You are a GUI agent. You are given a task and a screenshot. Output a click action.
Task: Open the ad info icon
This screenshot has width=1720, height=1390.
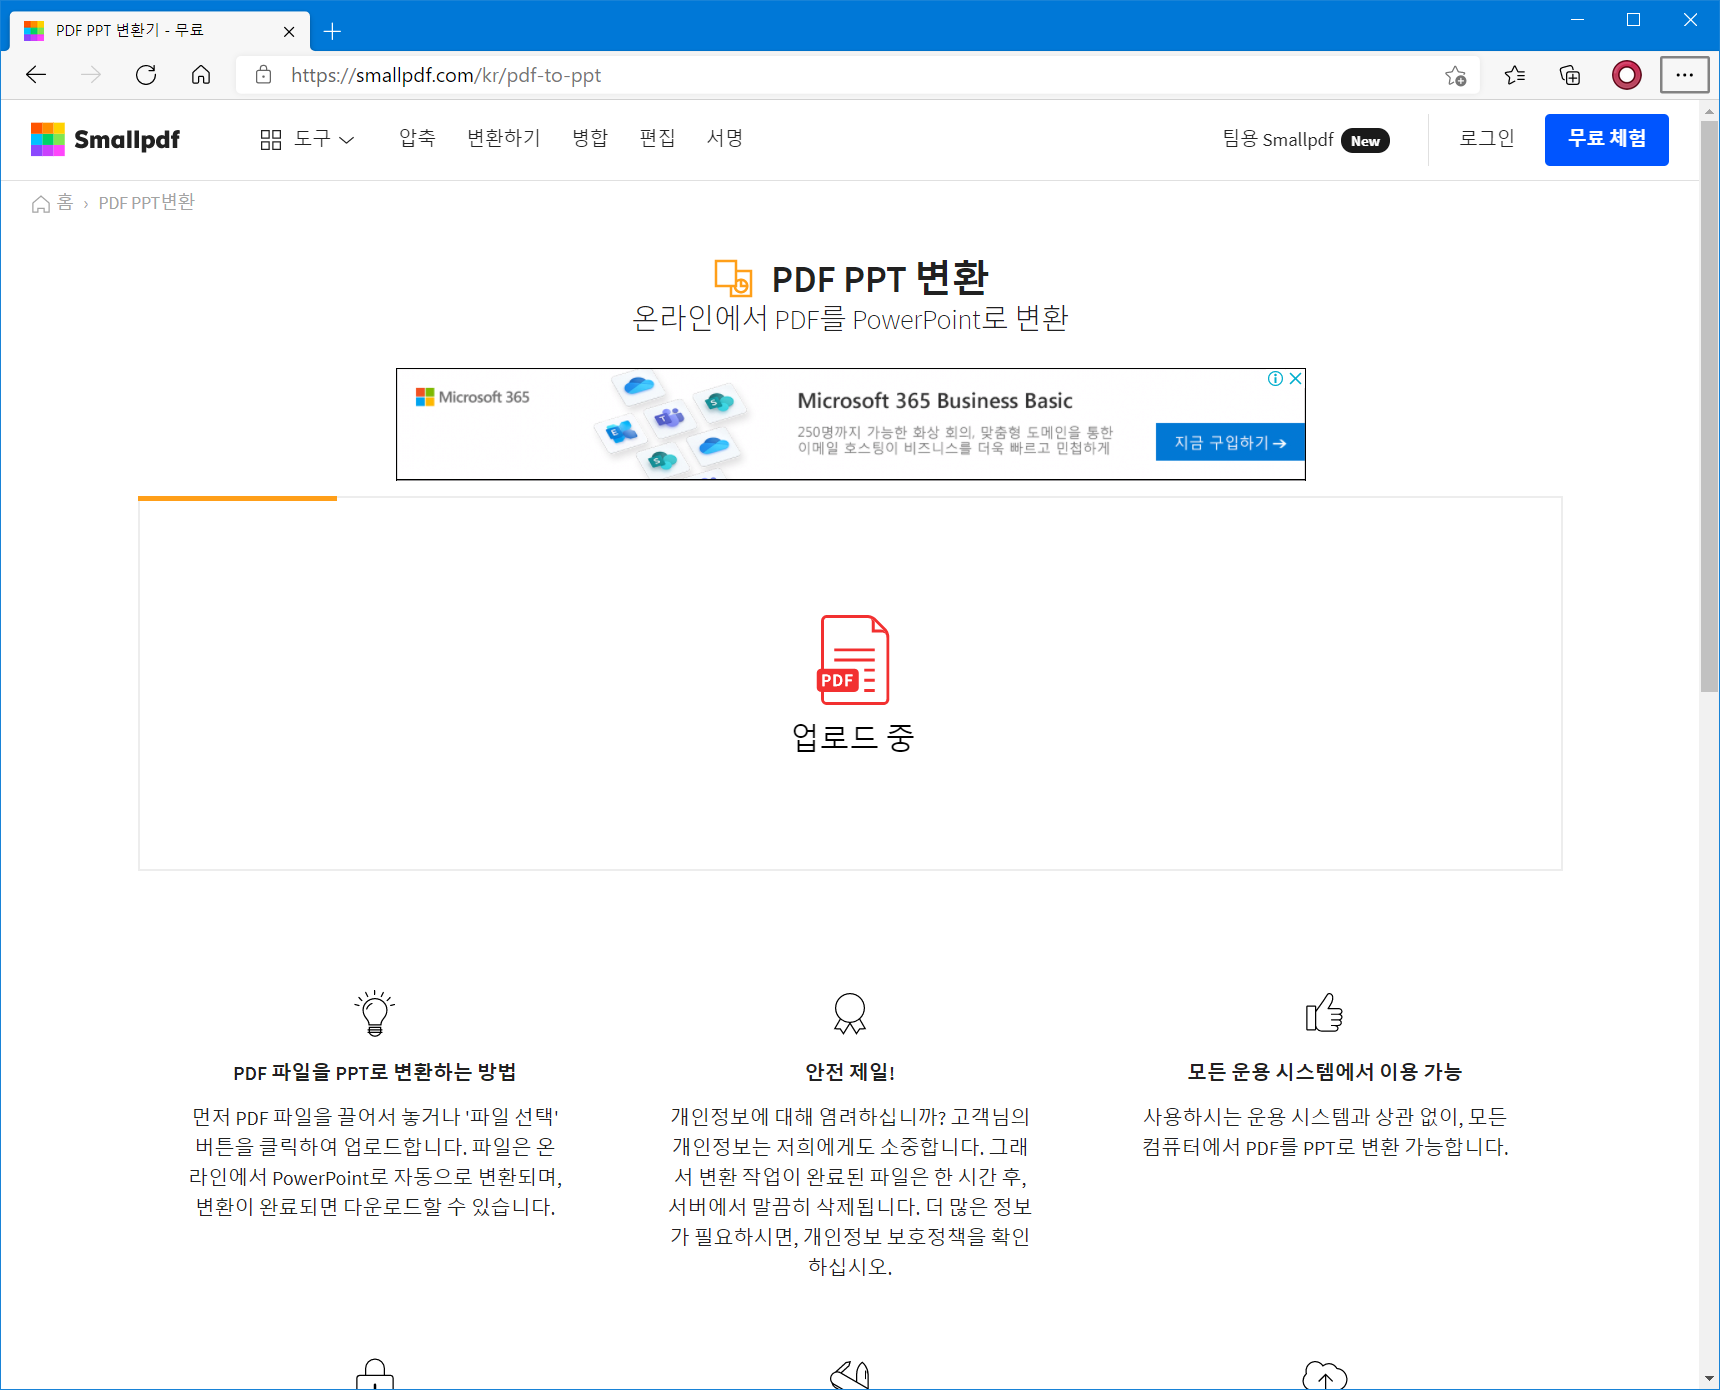[1276, 378]
